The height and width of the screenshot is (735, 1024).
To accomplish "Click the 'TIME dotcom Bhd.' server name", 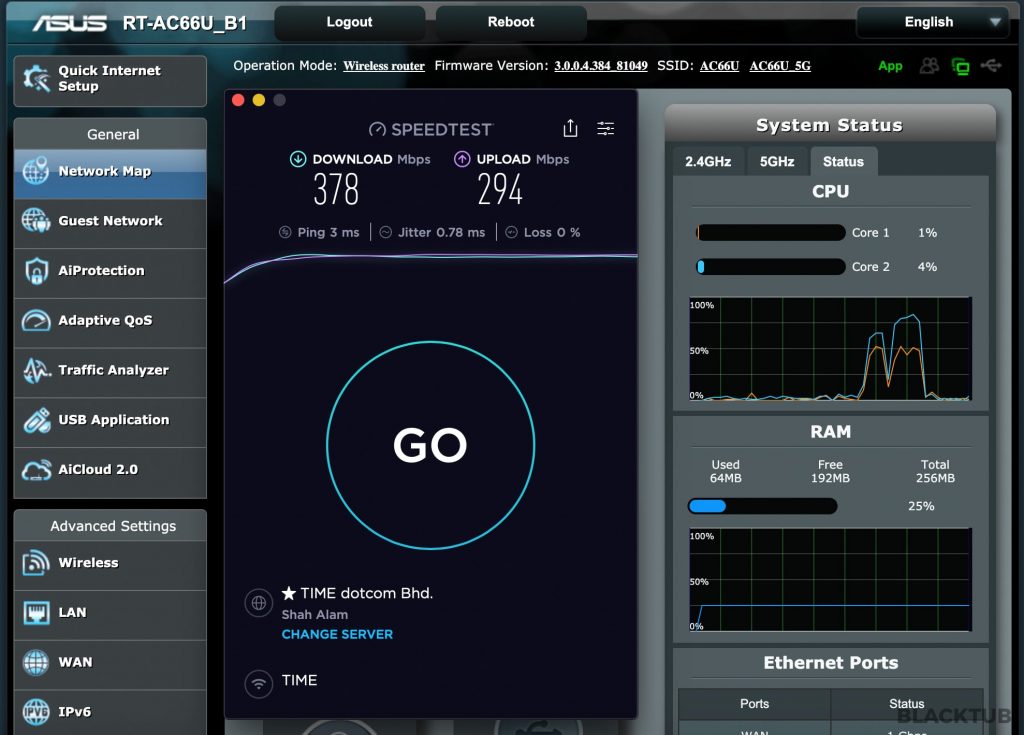I will click(x=366, y=593).
